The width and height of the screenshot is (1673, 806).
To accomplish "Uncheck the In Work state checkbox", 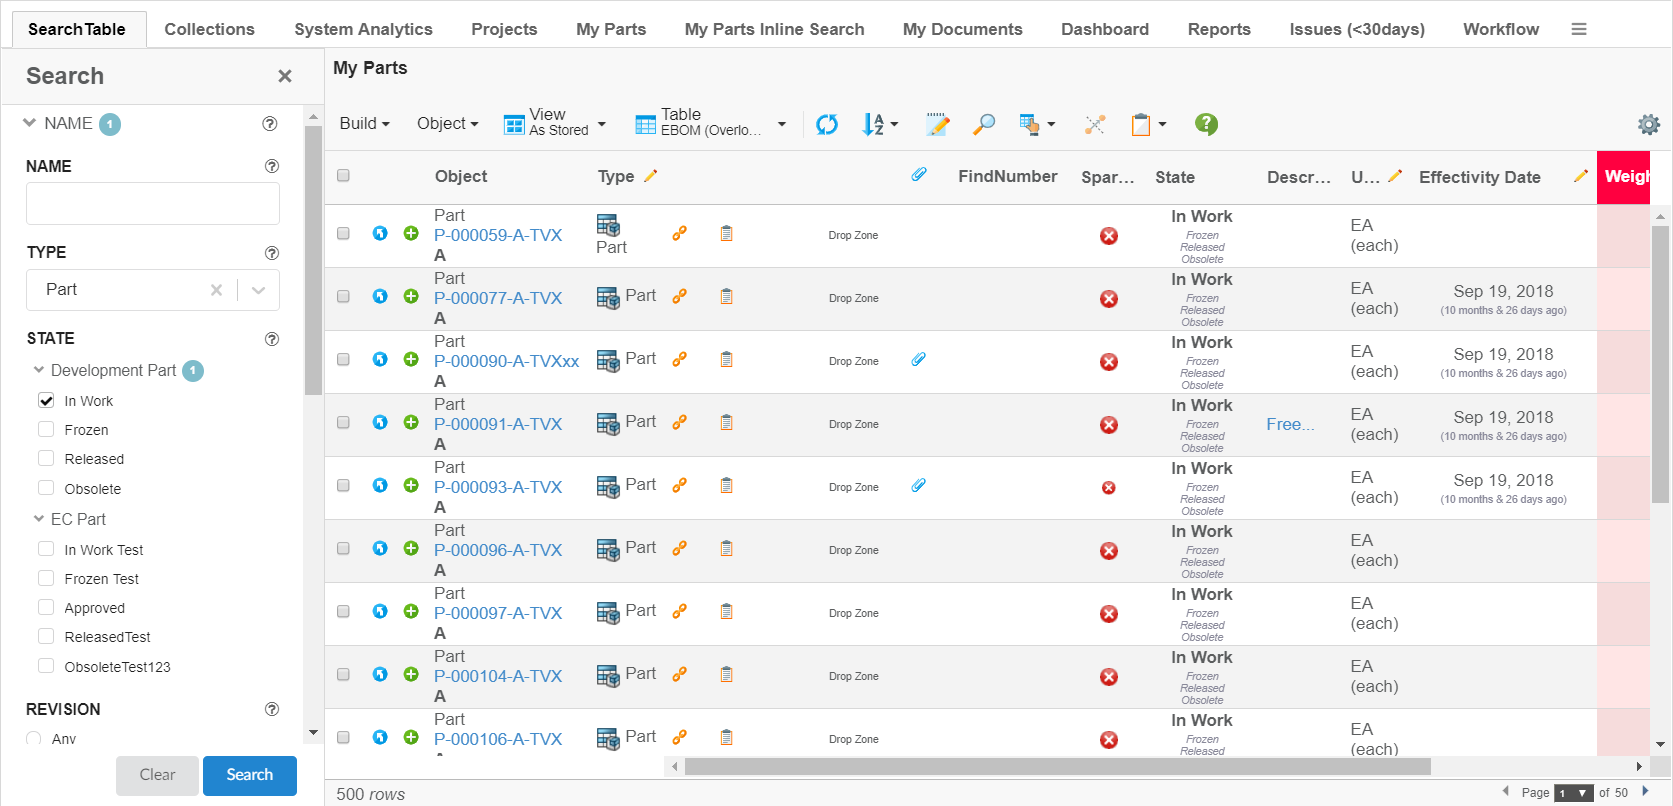I will point(46,400).
